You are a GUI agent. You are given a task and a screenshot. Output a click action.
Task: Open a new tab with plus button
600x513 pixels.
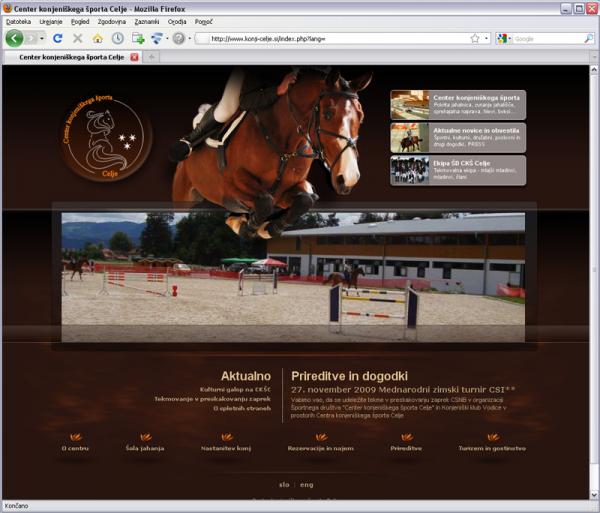152,57
